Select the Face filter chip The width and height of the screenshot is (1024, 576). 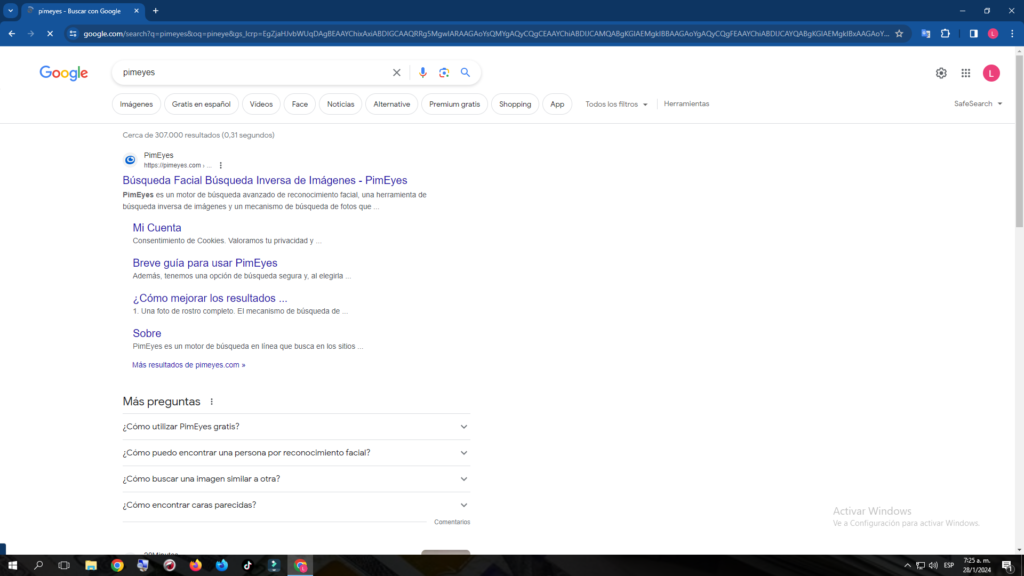point(300,104)
